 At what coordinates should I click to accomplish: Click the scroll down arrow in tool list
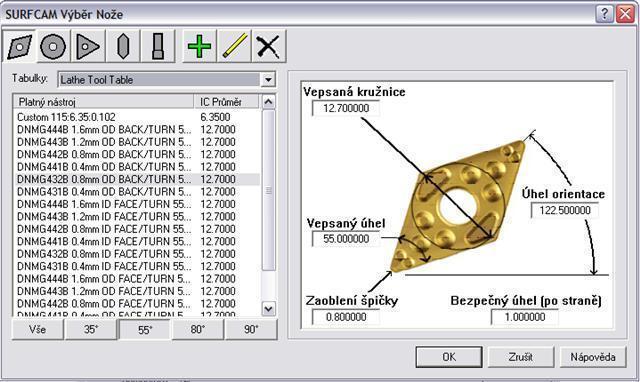tap(268, 309)
